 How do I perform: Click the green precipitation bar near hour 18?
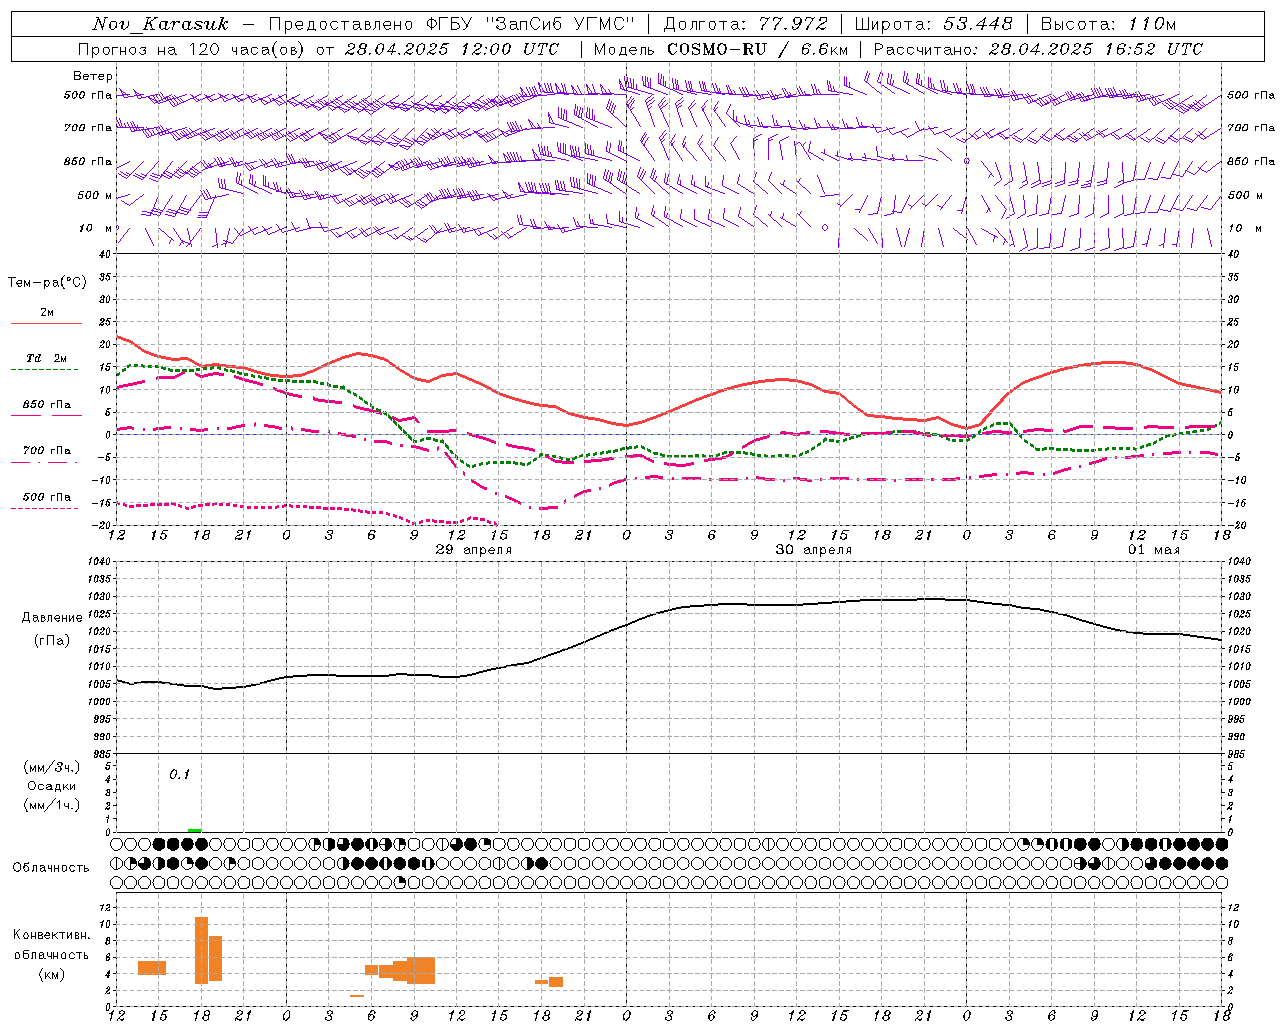tap(194, 830)
